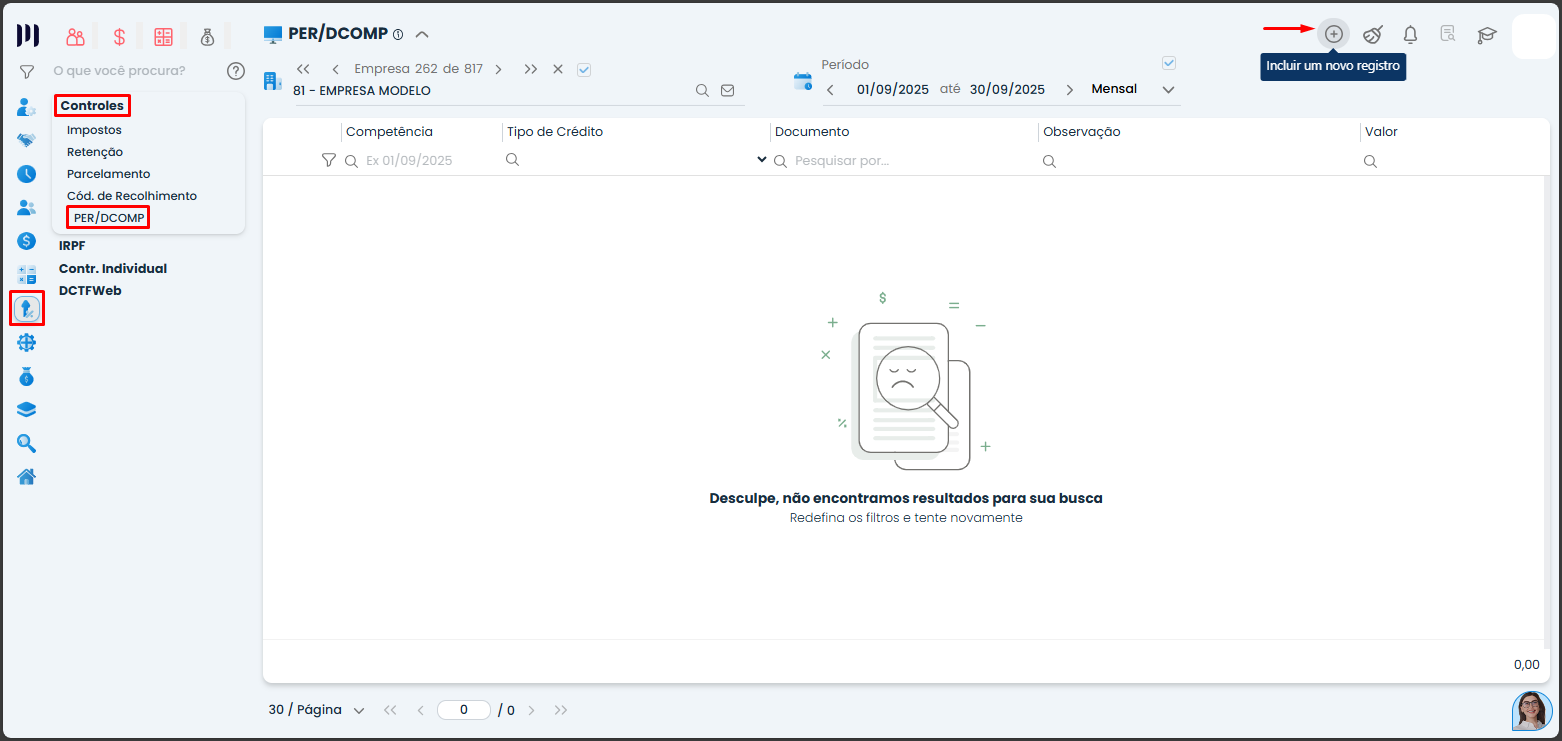Viewport: 1562px width, 741px height.
Task: Open the 30 / Página page size dropdown
Action: click(316, 710)
